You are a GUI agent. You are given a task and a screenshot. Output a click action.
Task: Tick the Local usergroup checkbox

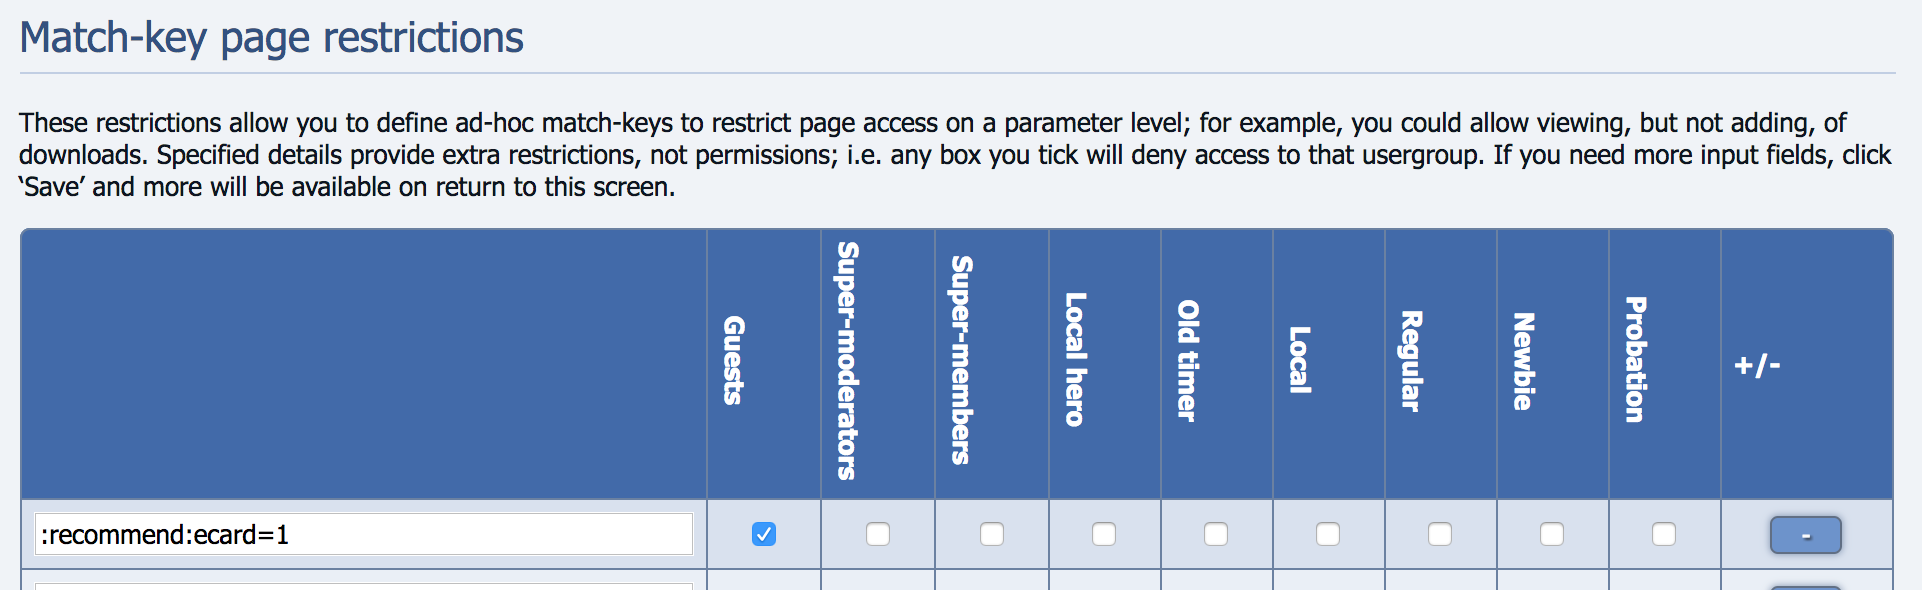click(1328, 534)
